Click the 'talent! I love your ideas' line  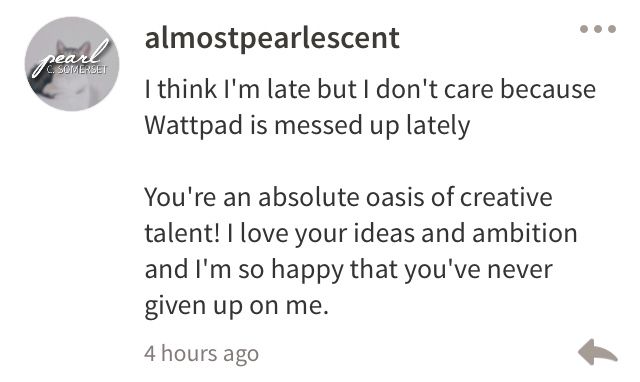pos(361,233)
